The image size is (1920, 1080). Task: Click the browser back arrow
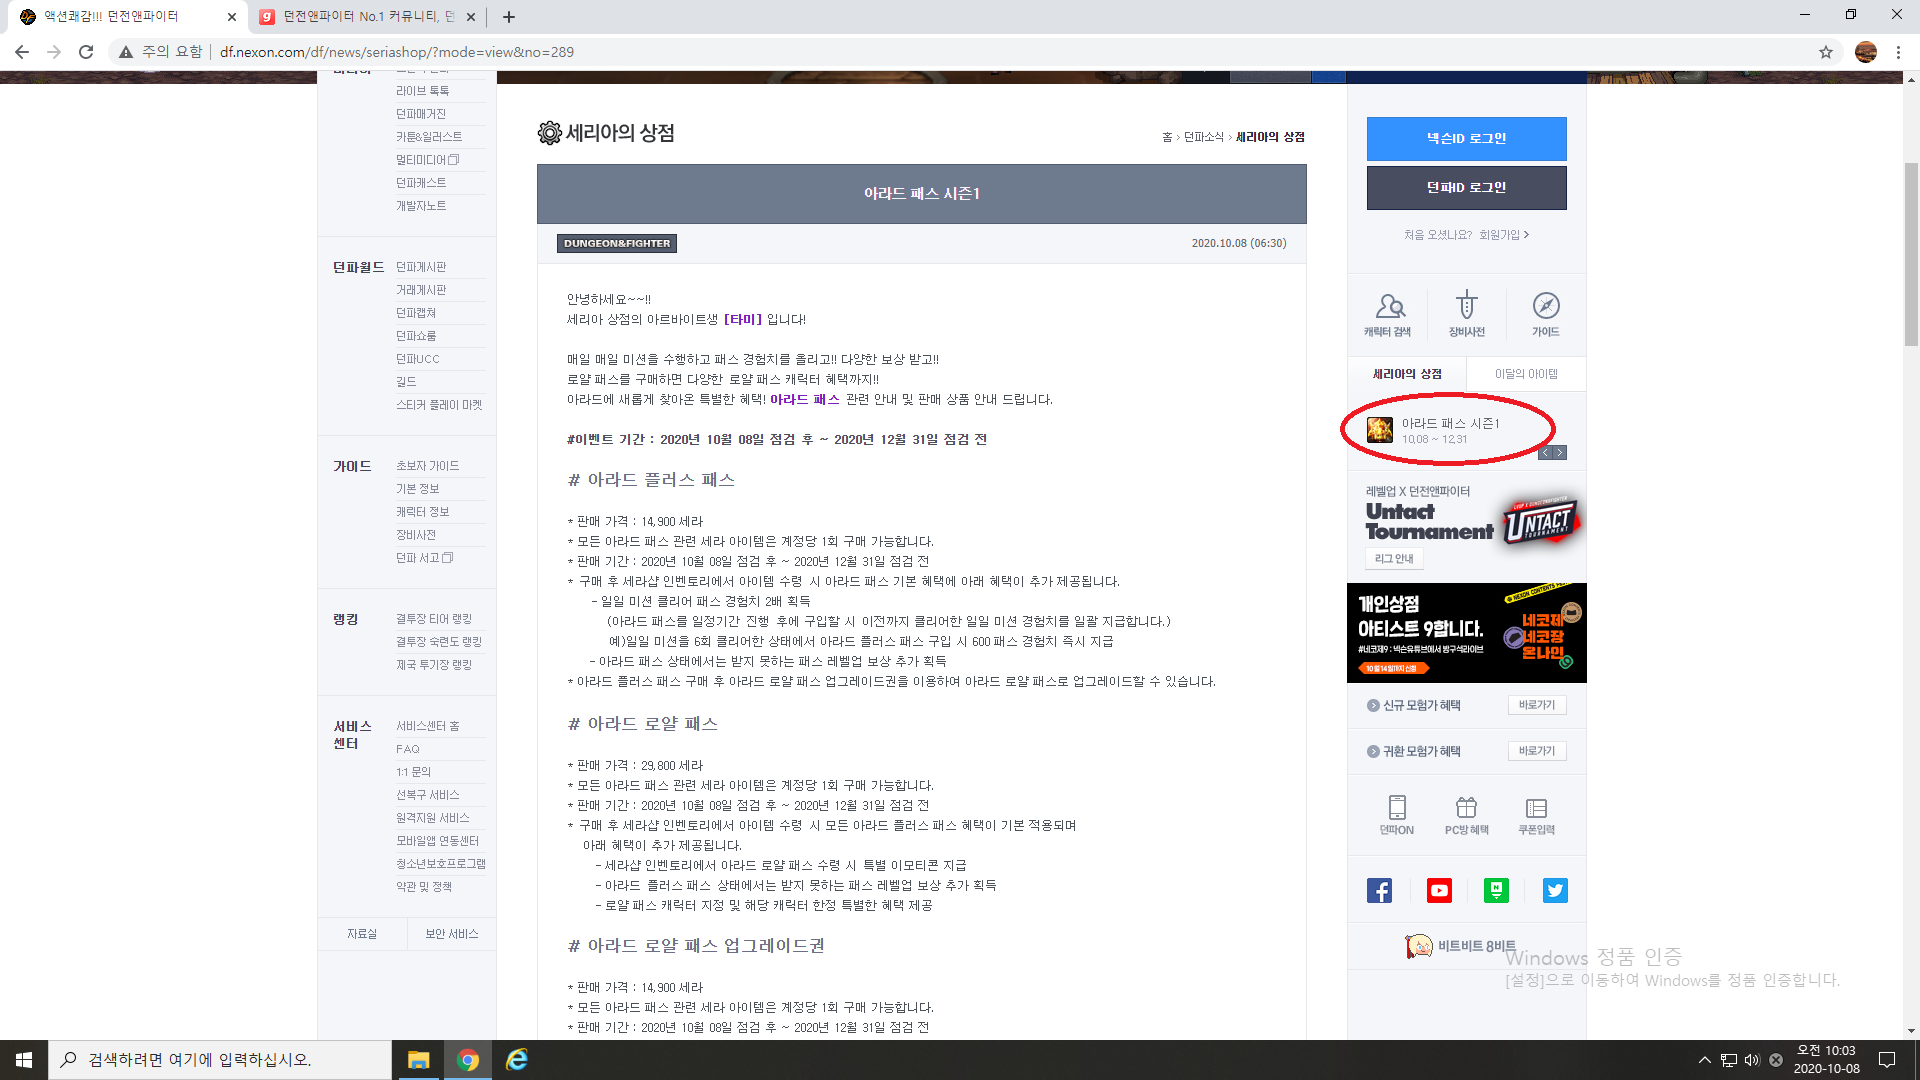pos(22,52)
